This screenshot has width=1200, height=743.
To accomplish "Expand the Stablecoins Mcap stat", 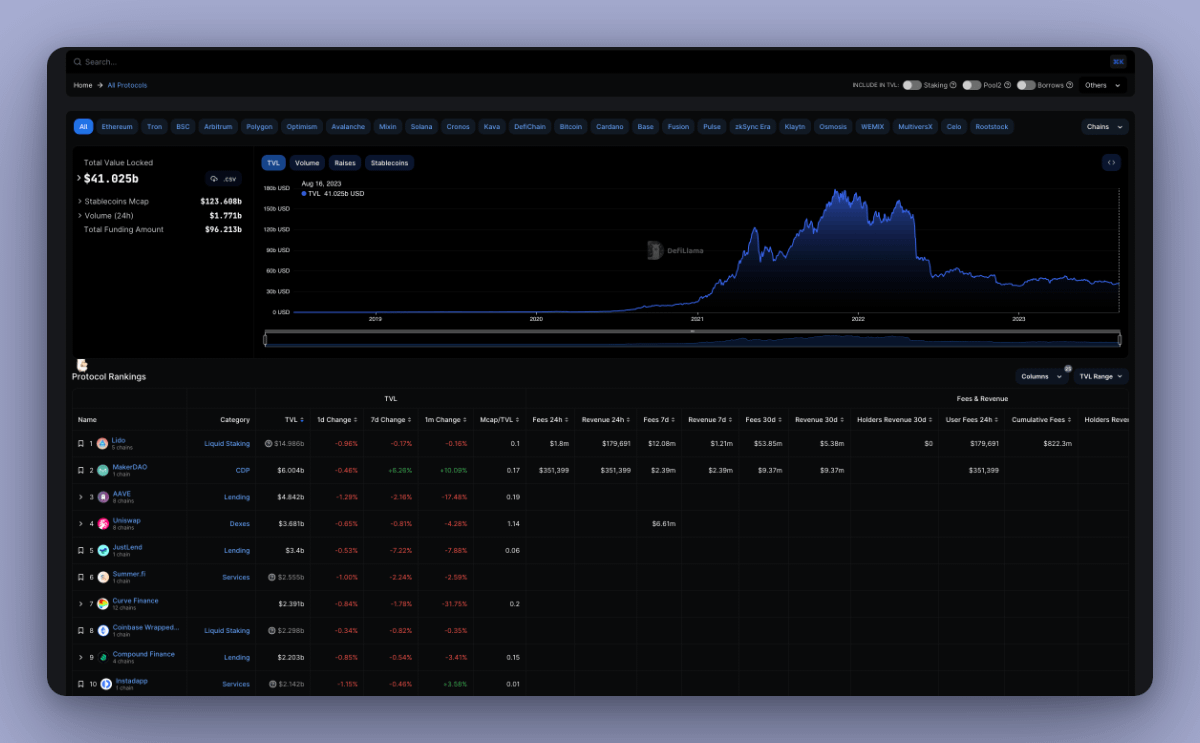I will tap(79, 201).
